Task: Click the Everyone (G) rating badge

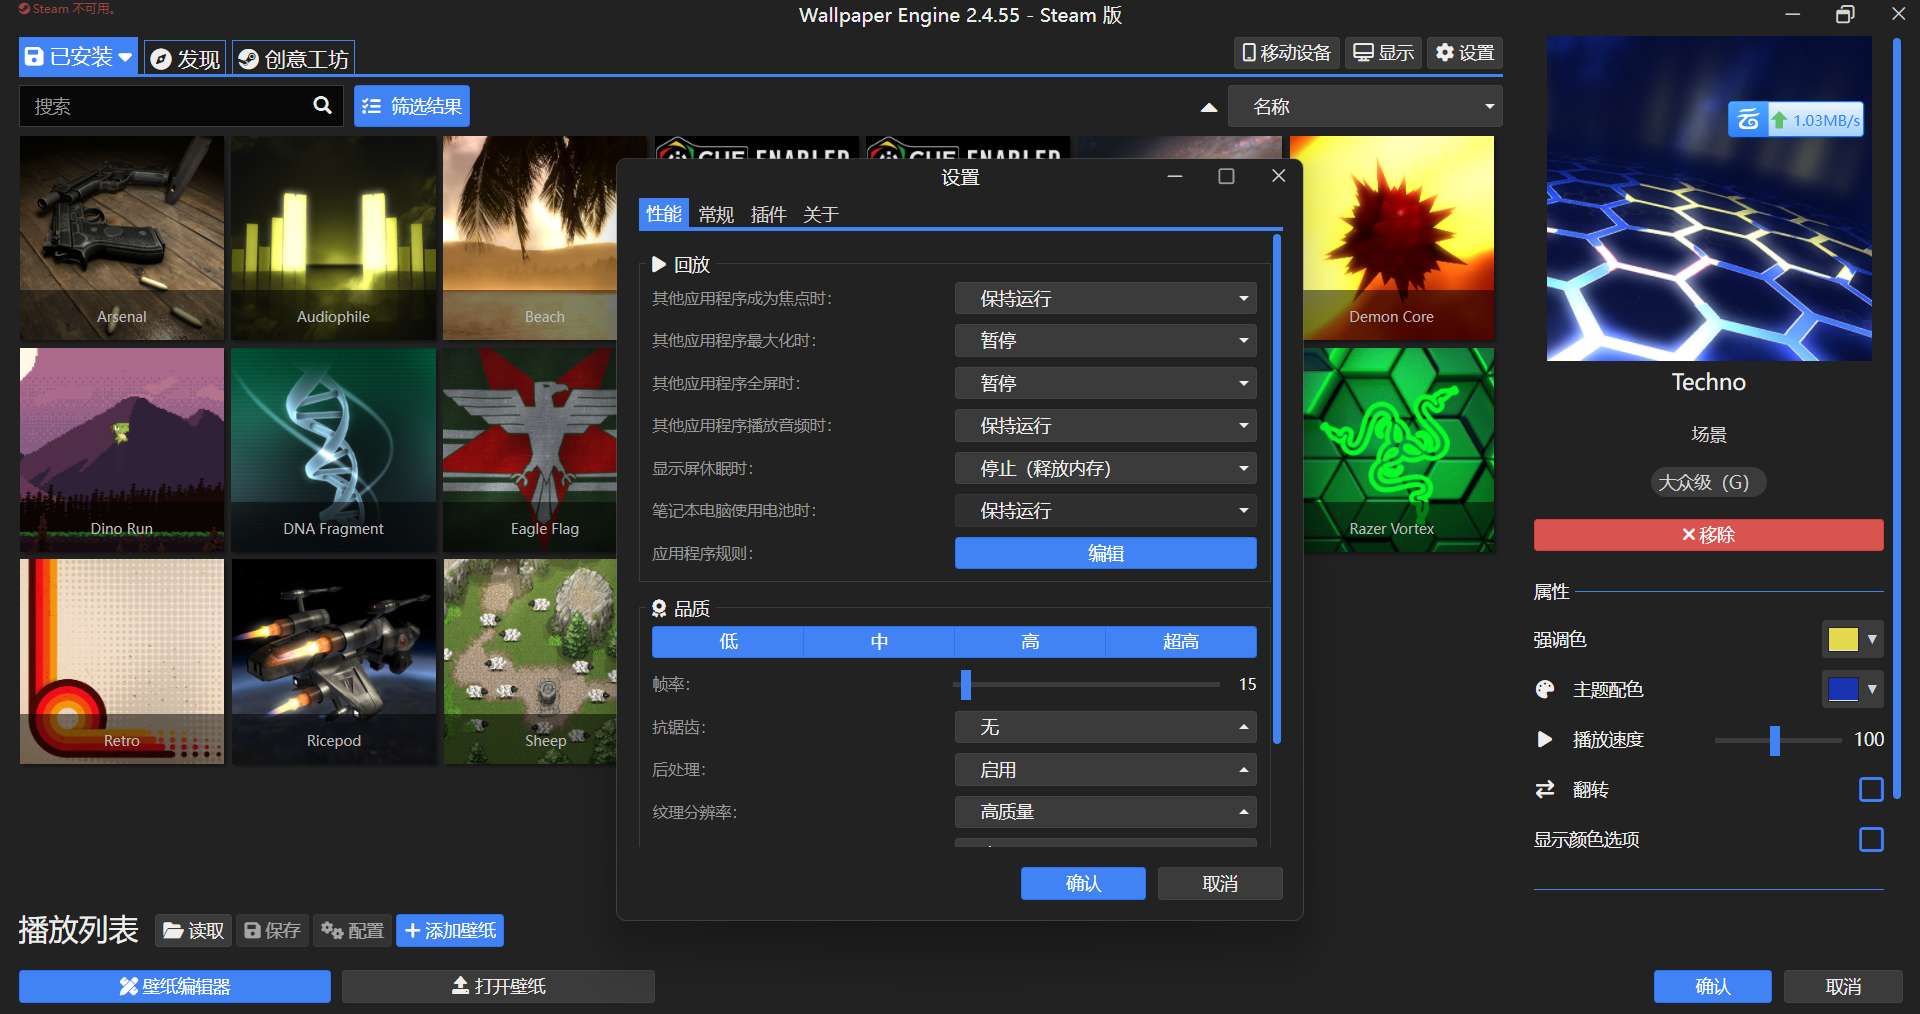Action: [1708, 483]
